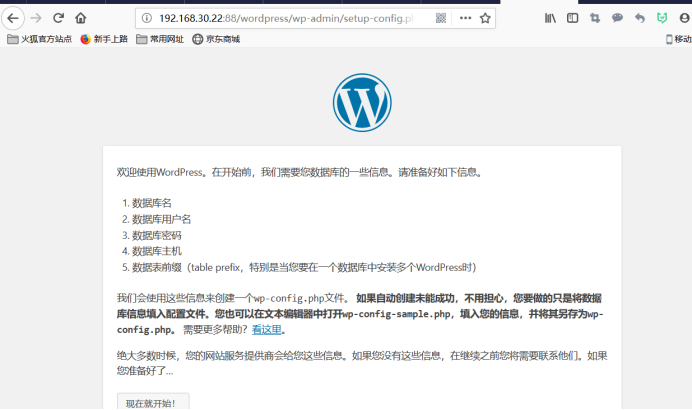Reload the current page
The image size is (692, 410).
[x=58, y=18]
